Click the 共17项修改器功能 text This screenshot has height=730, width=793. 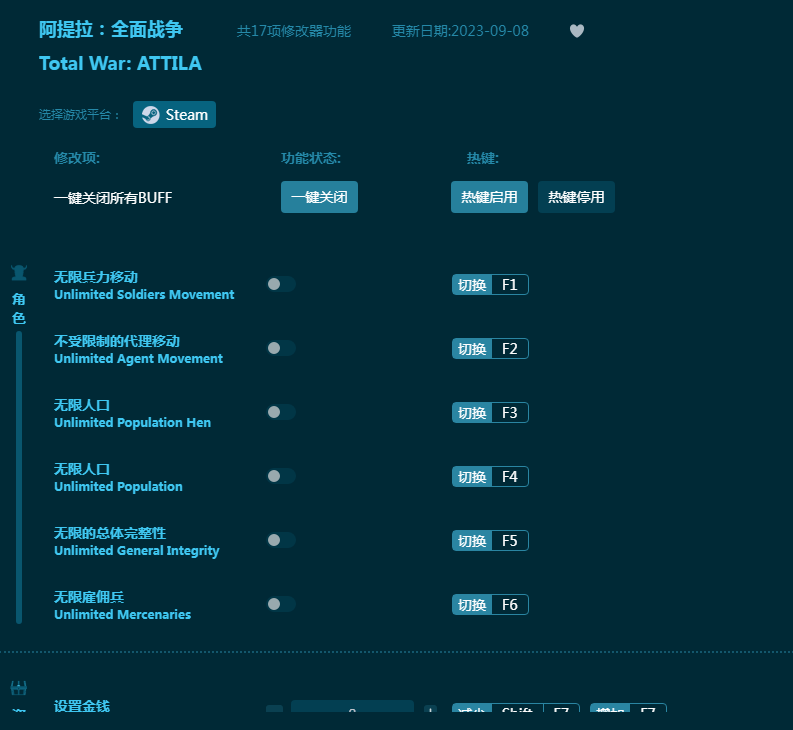[294, 31]
